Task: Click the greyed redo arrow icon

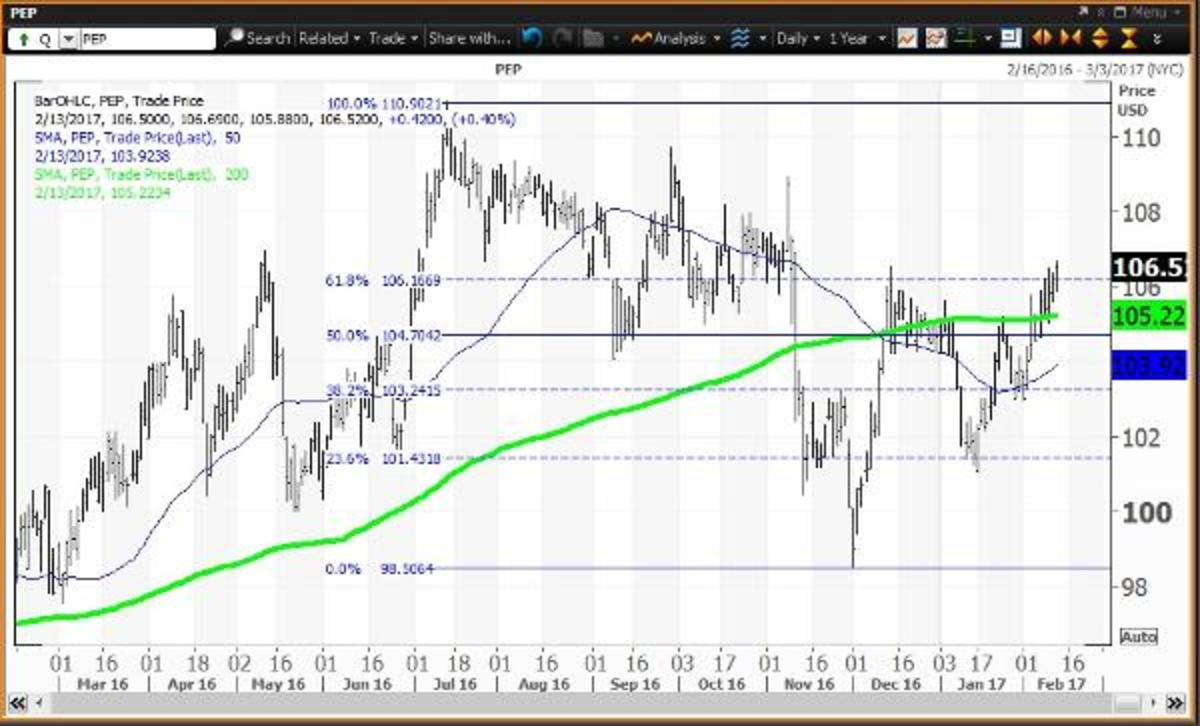Action: click(x=561, y=39)
